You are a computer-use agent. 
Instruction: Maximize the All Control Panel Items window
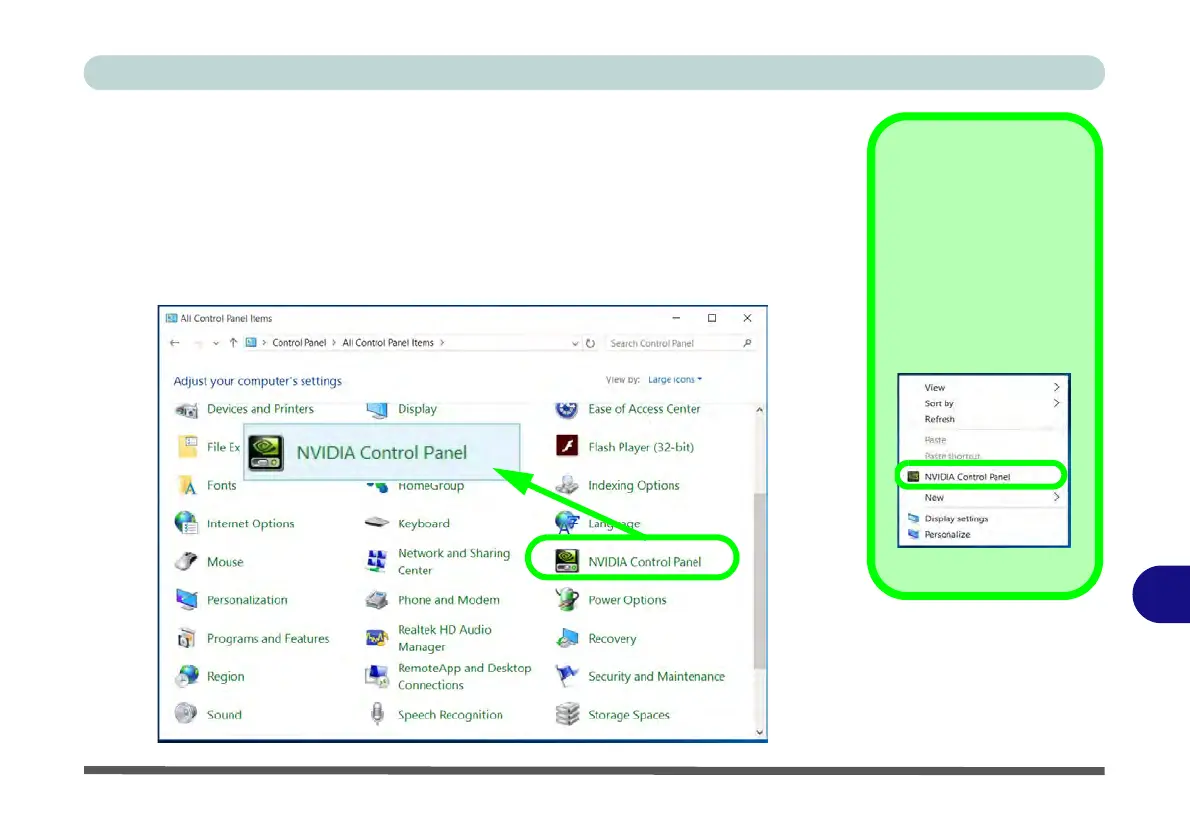click(712, 318)
